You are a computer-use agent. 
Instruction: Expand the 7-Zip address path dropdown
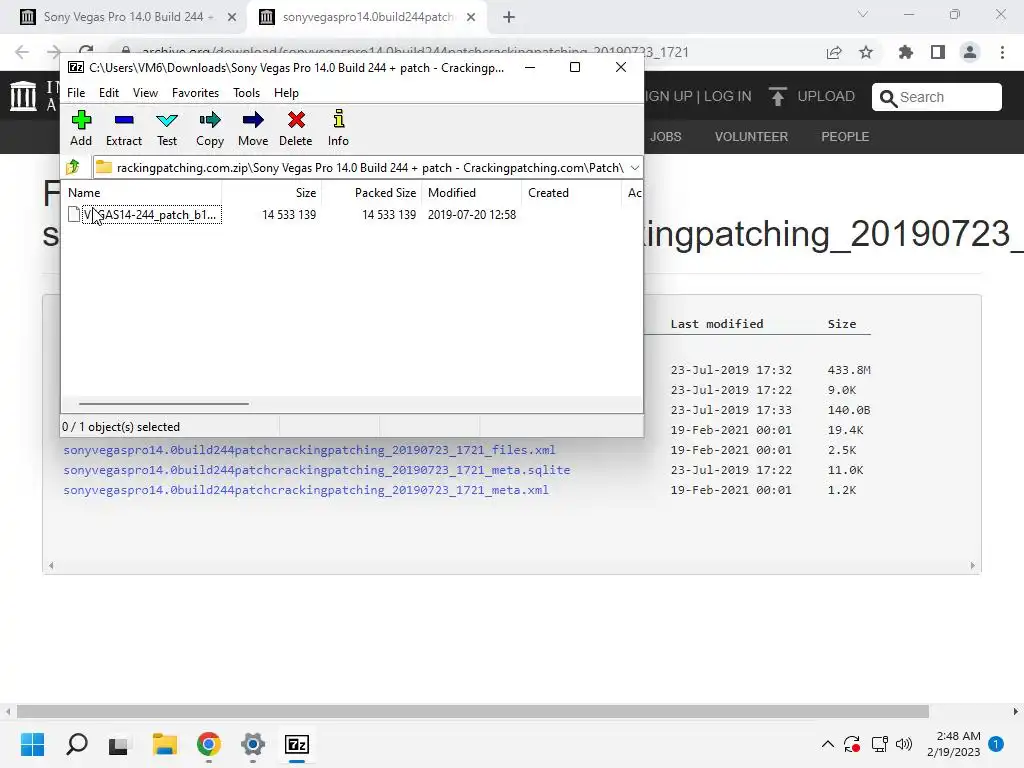634,168
